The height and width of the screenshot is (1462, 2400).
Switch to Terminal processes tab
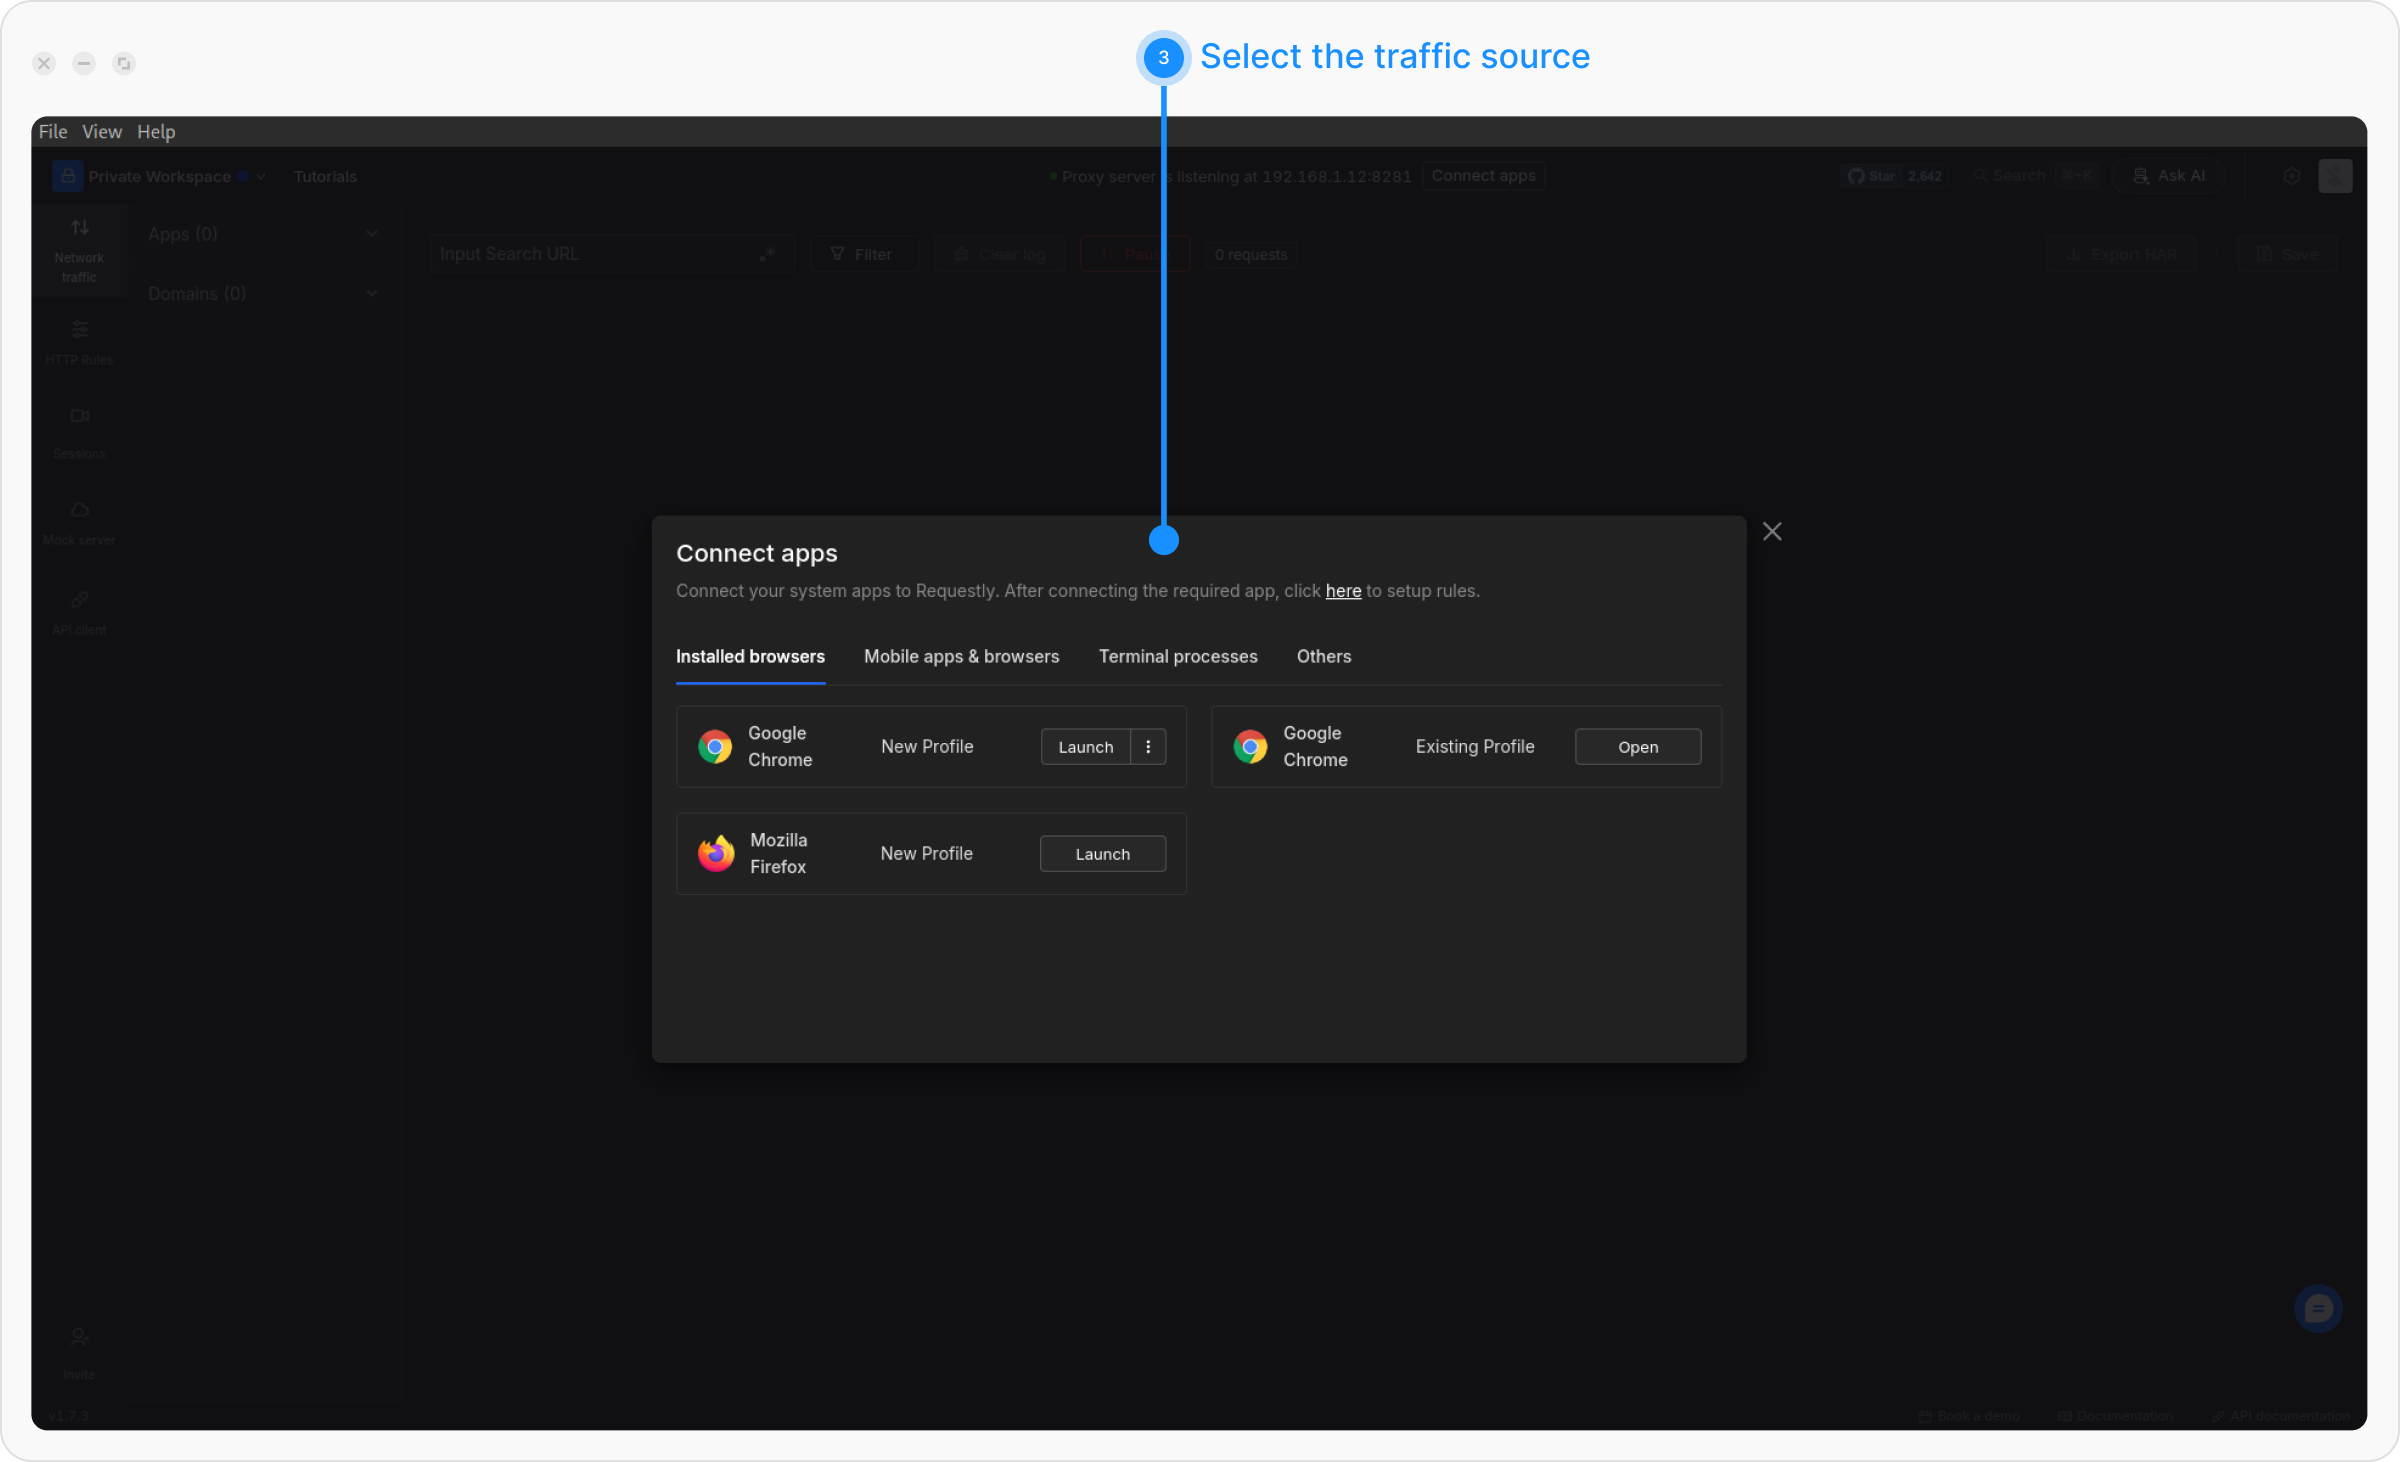tap(1178, 657)
